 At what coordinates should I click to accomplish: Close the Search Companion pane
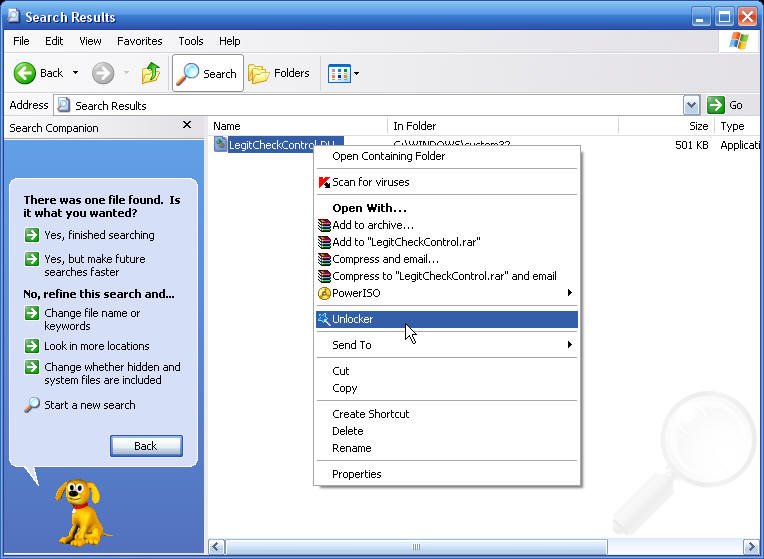click(x=187, y=125)
